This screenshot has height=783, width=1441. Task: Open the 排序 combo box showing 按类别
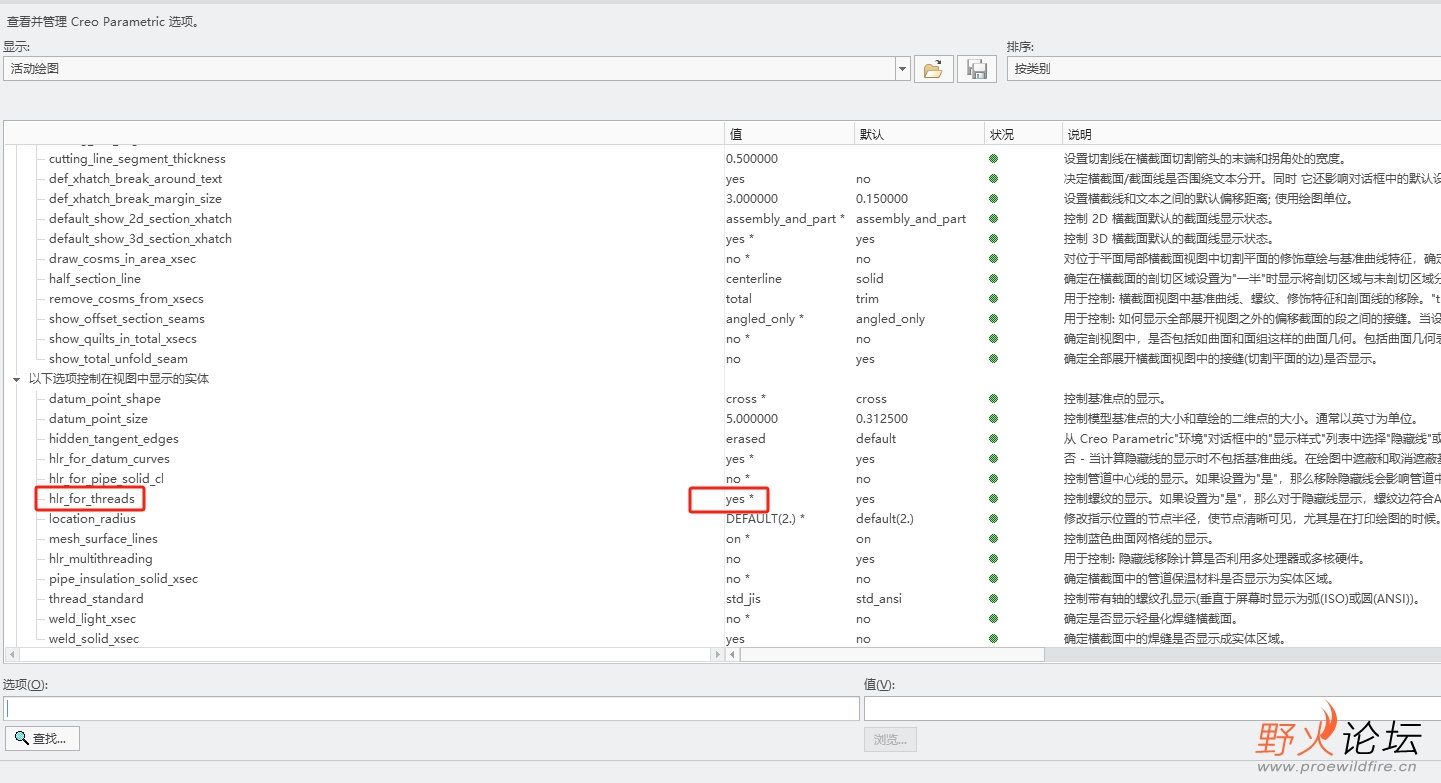pos(1223,69)
